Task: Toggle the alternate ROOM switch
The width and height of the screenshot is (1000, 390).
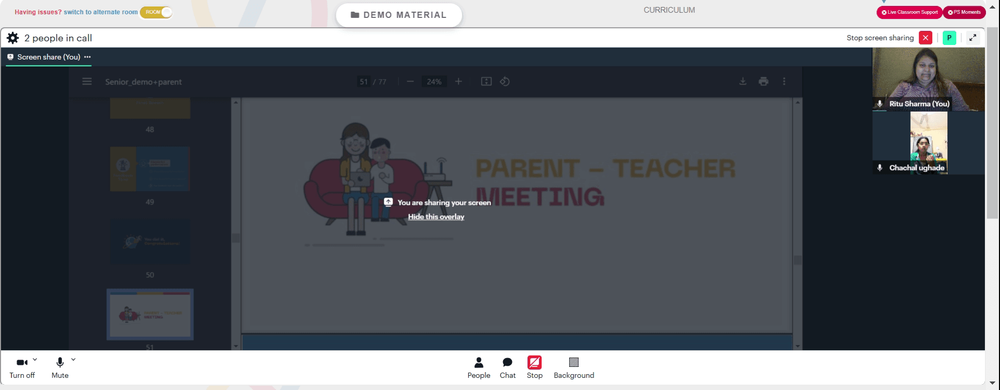Action: [156, 12]
